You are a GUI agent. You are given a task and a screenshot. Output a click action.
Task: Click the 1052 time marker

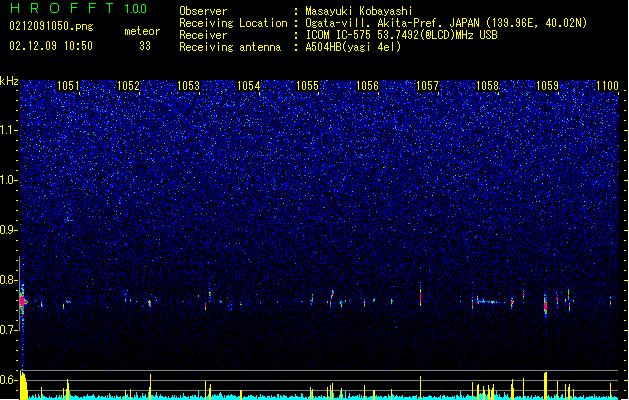(128, 86)
